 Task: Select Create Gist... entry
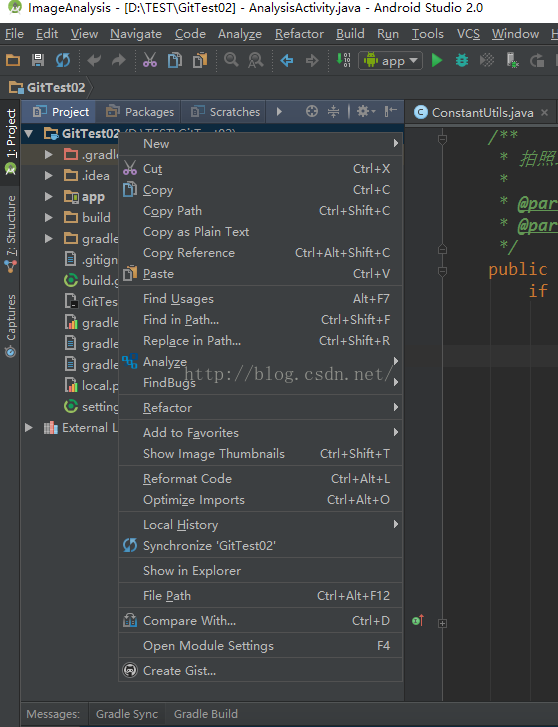(260, 671)
